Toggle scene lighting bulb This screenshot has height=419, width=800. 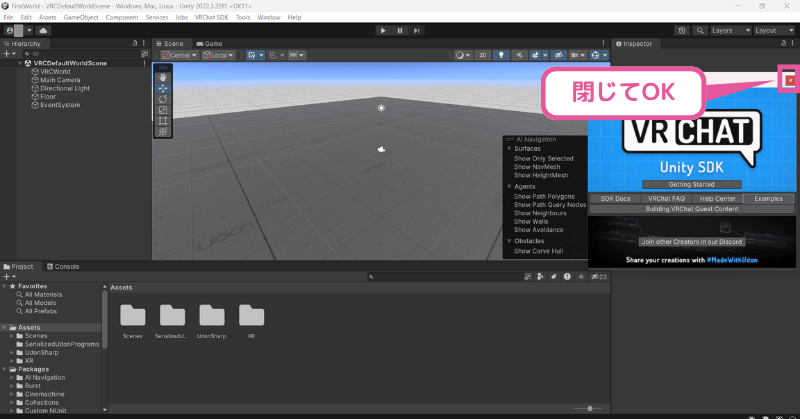pos(501,55)
